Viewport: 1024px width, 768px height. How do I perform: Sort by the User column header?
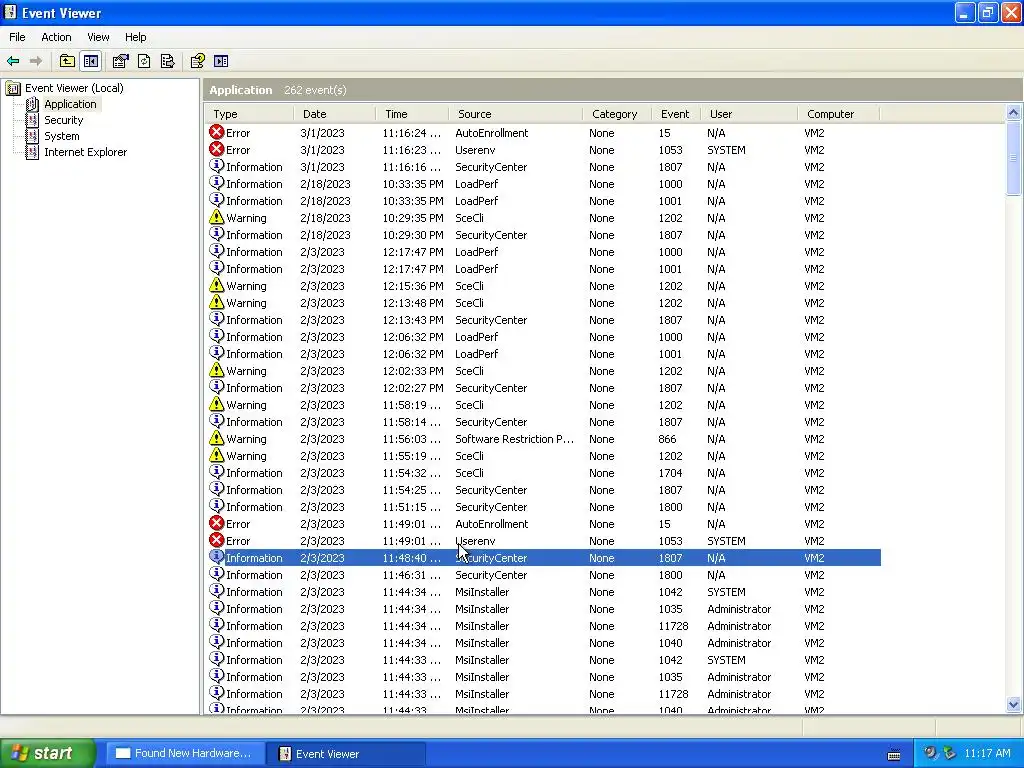(749, 114)
